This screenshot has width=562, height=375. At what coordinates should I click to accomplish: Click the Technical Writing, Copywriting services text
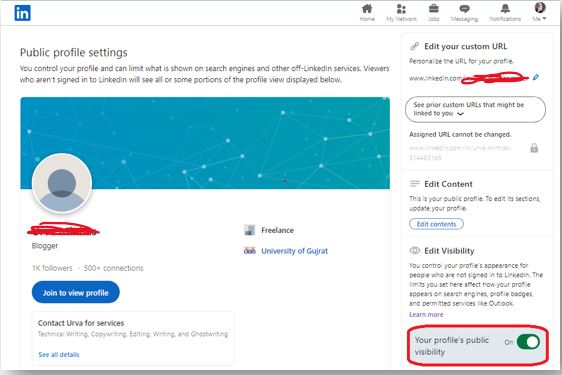point(133,334)
